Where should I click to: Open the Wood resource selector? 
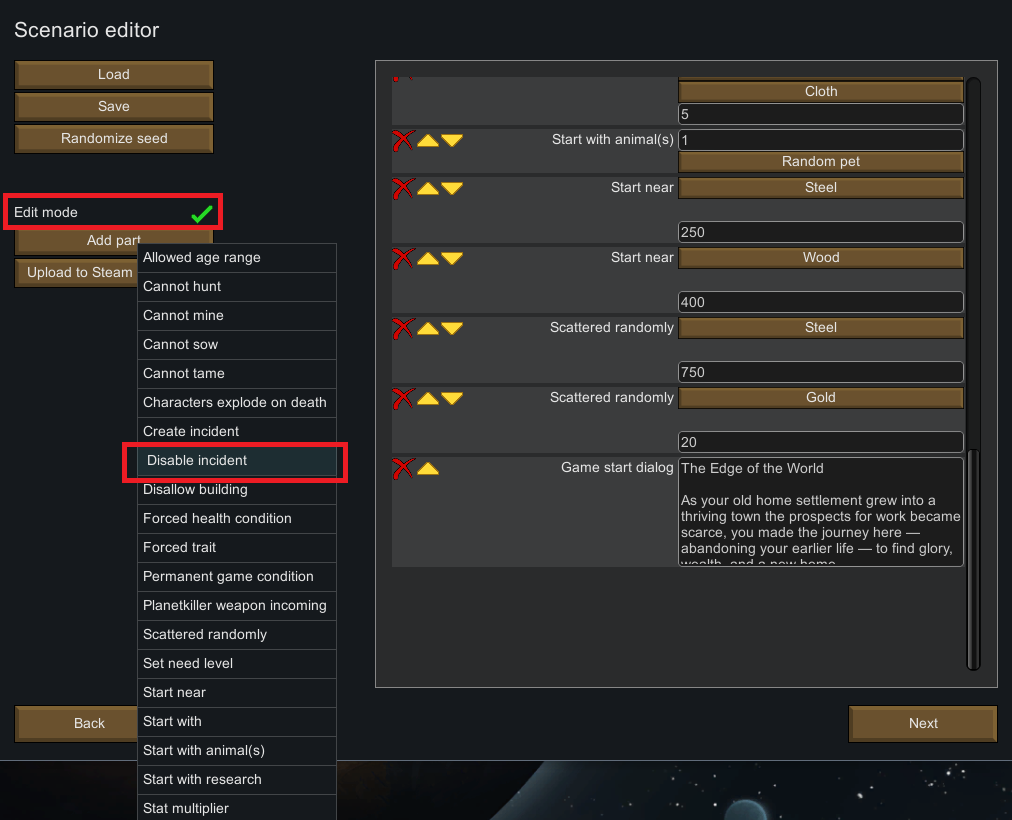click(x=820, y=257)
